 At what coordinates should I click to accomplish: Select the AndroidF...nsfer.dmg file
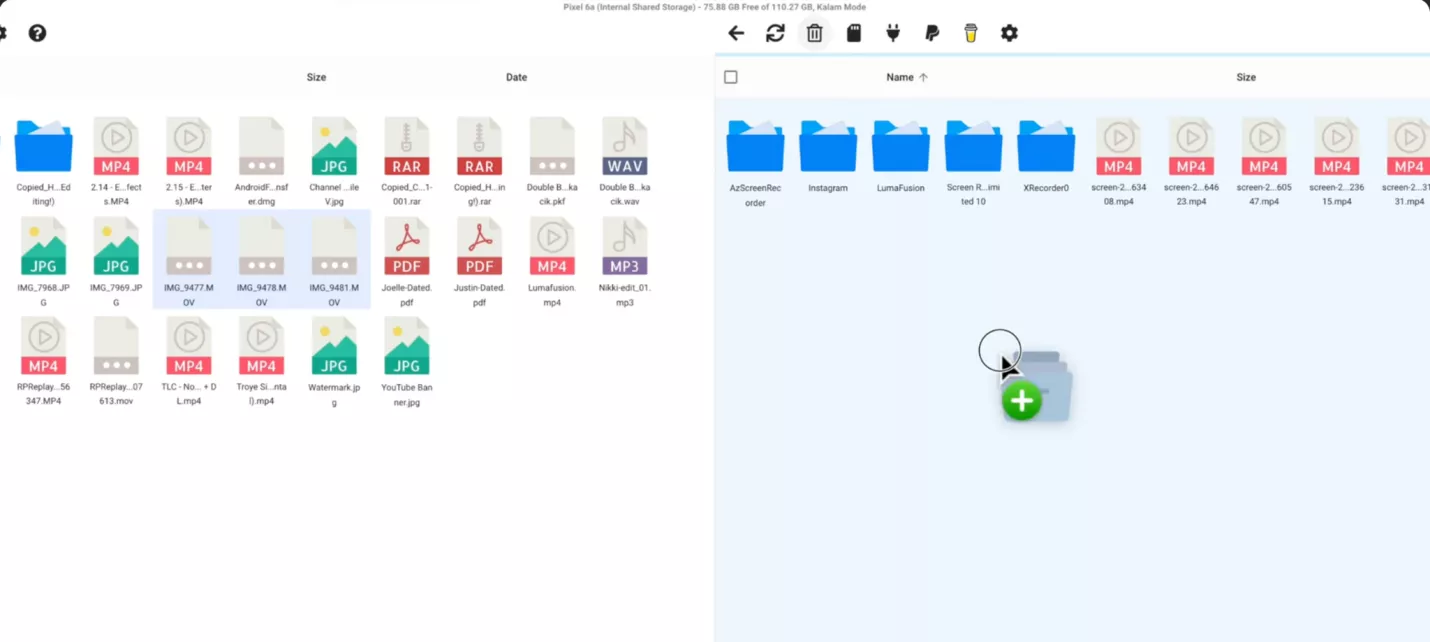coord(261,163)
